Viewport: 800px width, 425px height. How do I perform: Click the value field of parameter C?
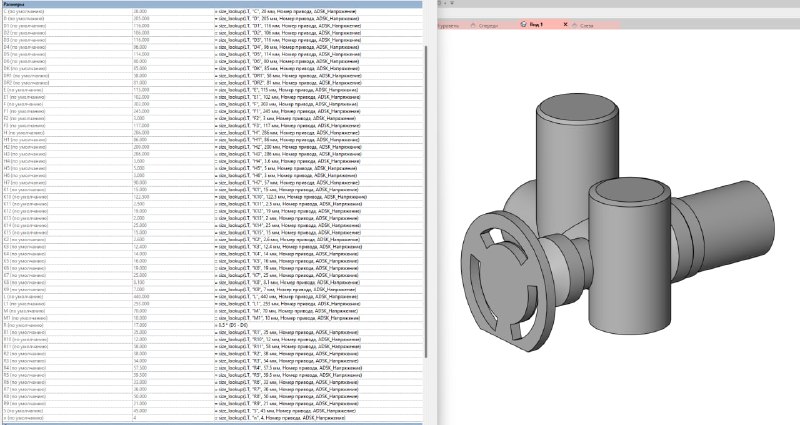click(x=172, y=11)
